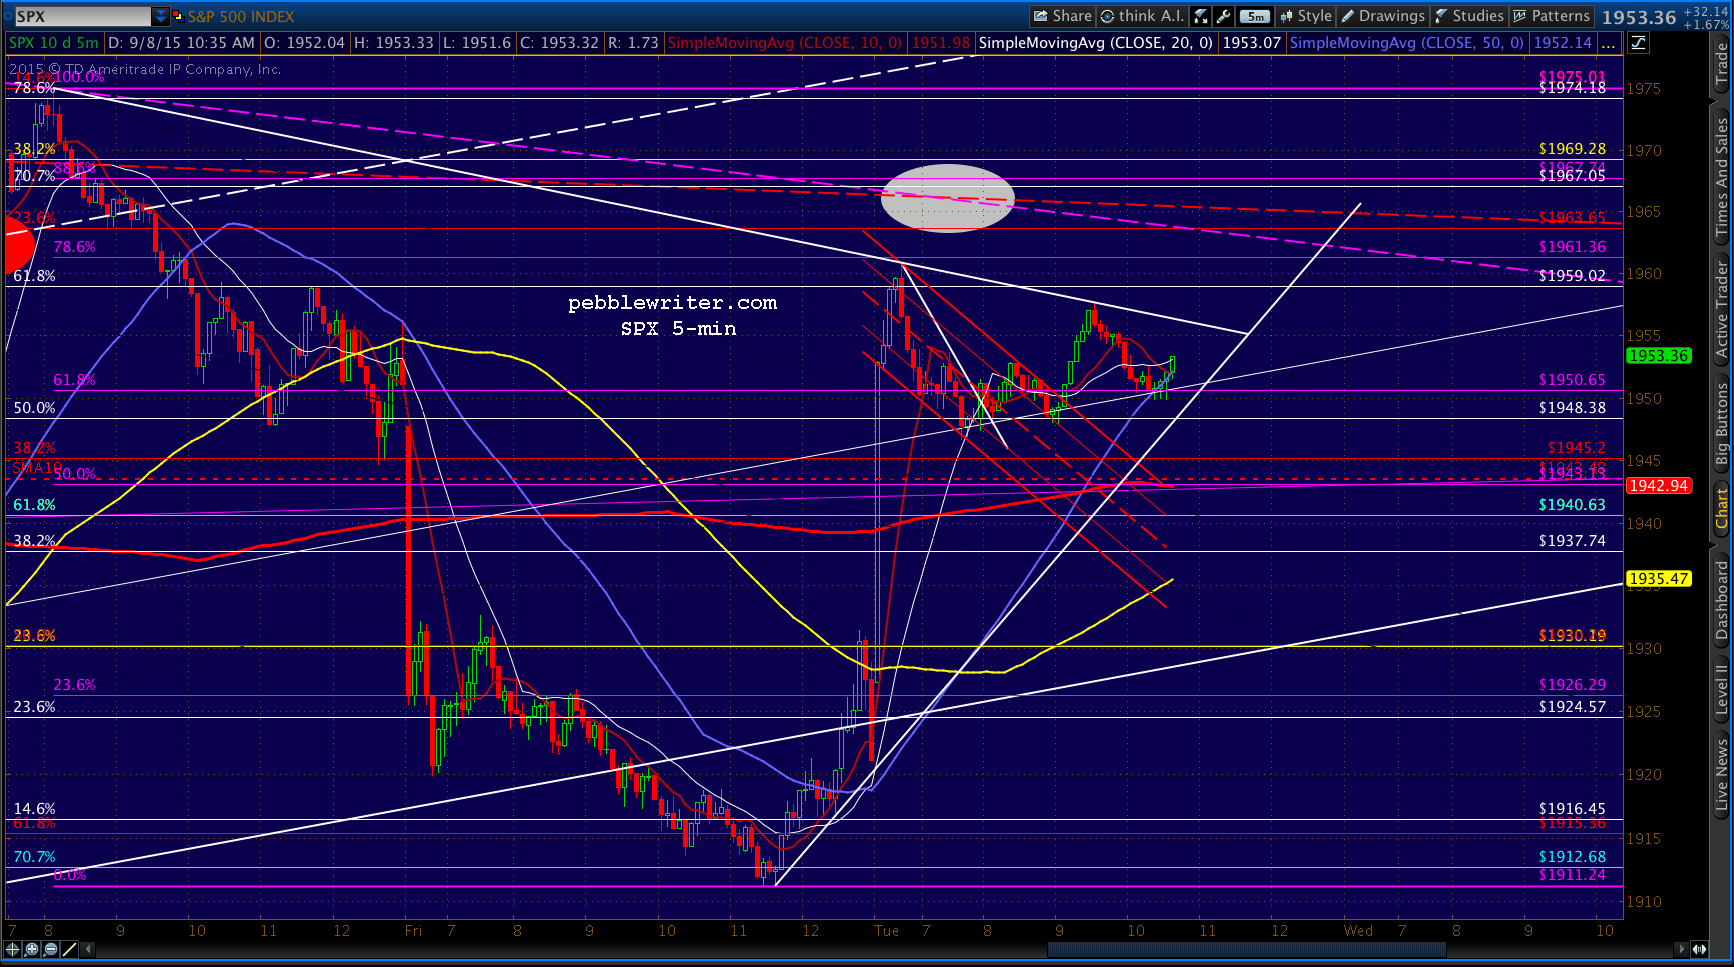Open chart settings wrench icon
The width and height of the screenshot is (1734, 967).
[1223, 16]
